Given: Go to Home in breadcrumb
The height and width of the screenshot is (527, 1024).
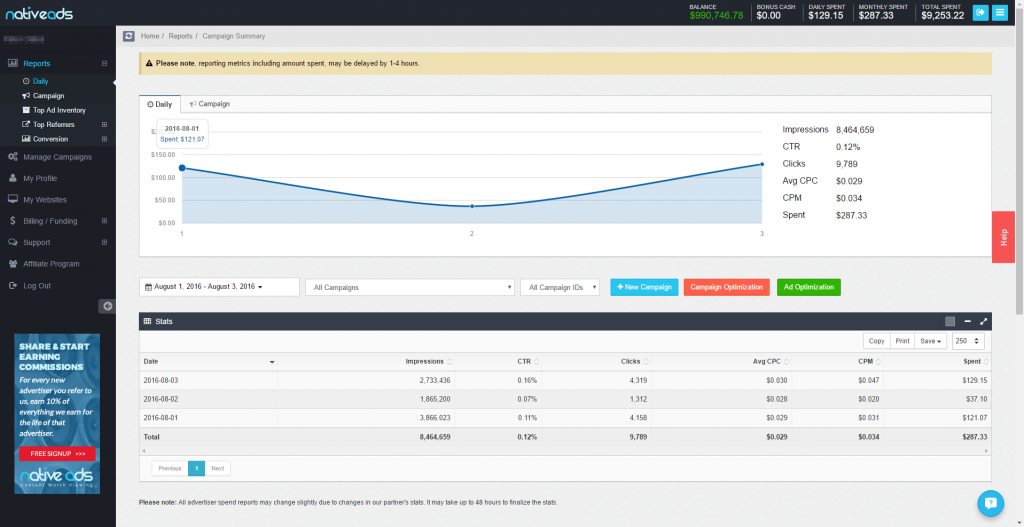Looking at the screenshot, I should [x=150, y=36].
